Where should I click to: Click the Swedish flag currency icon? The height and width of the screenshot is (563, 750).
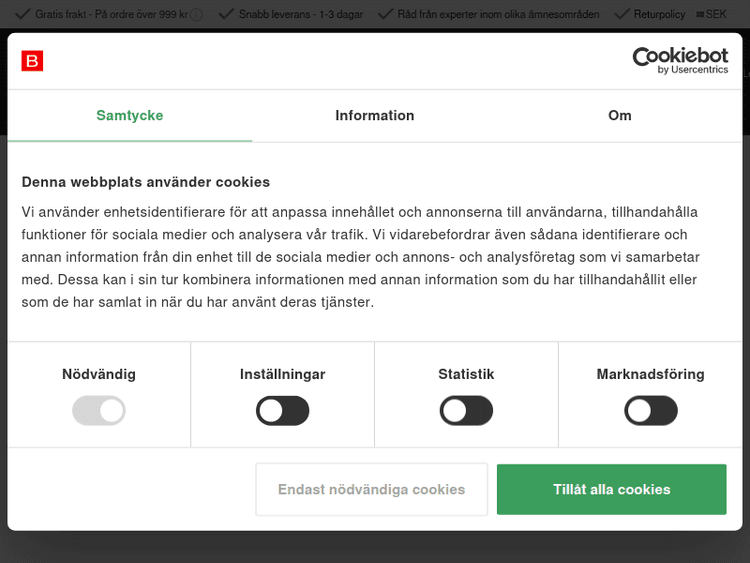pos(699,15)
